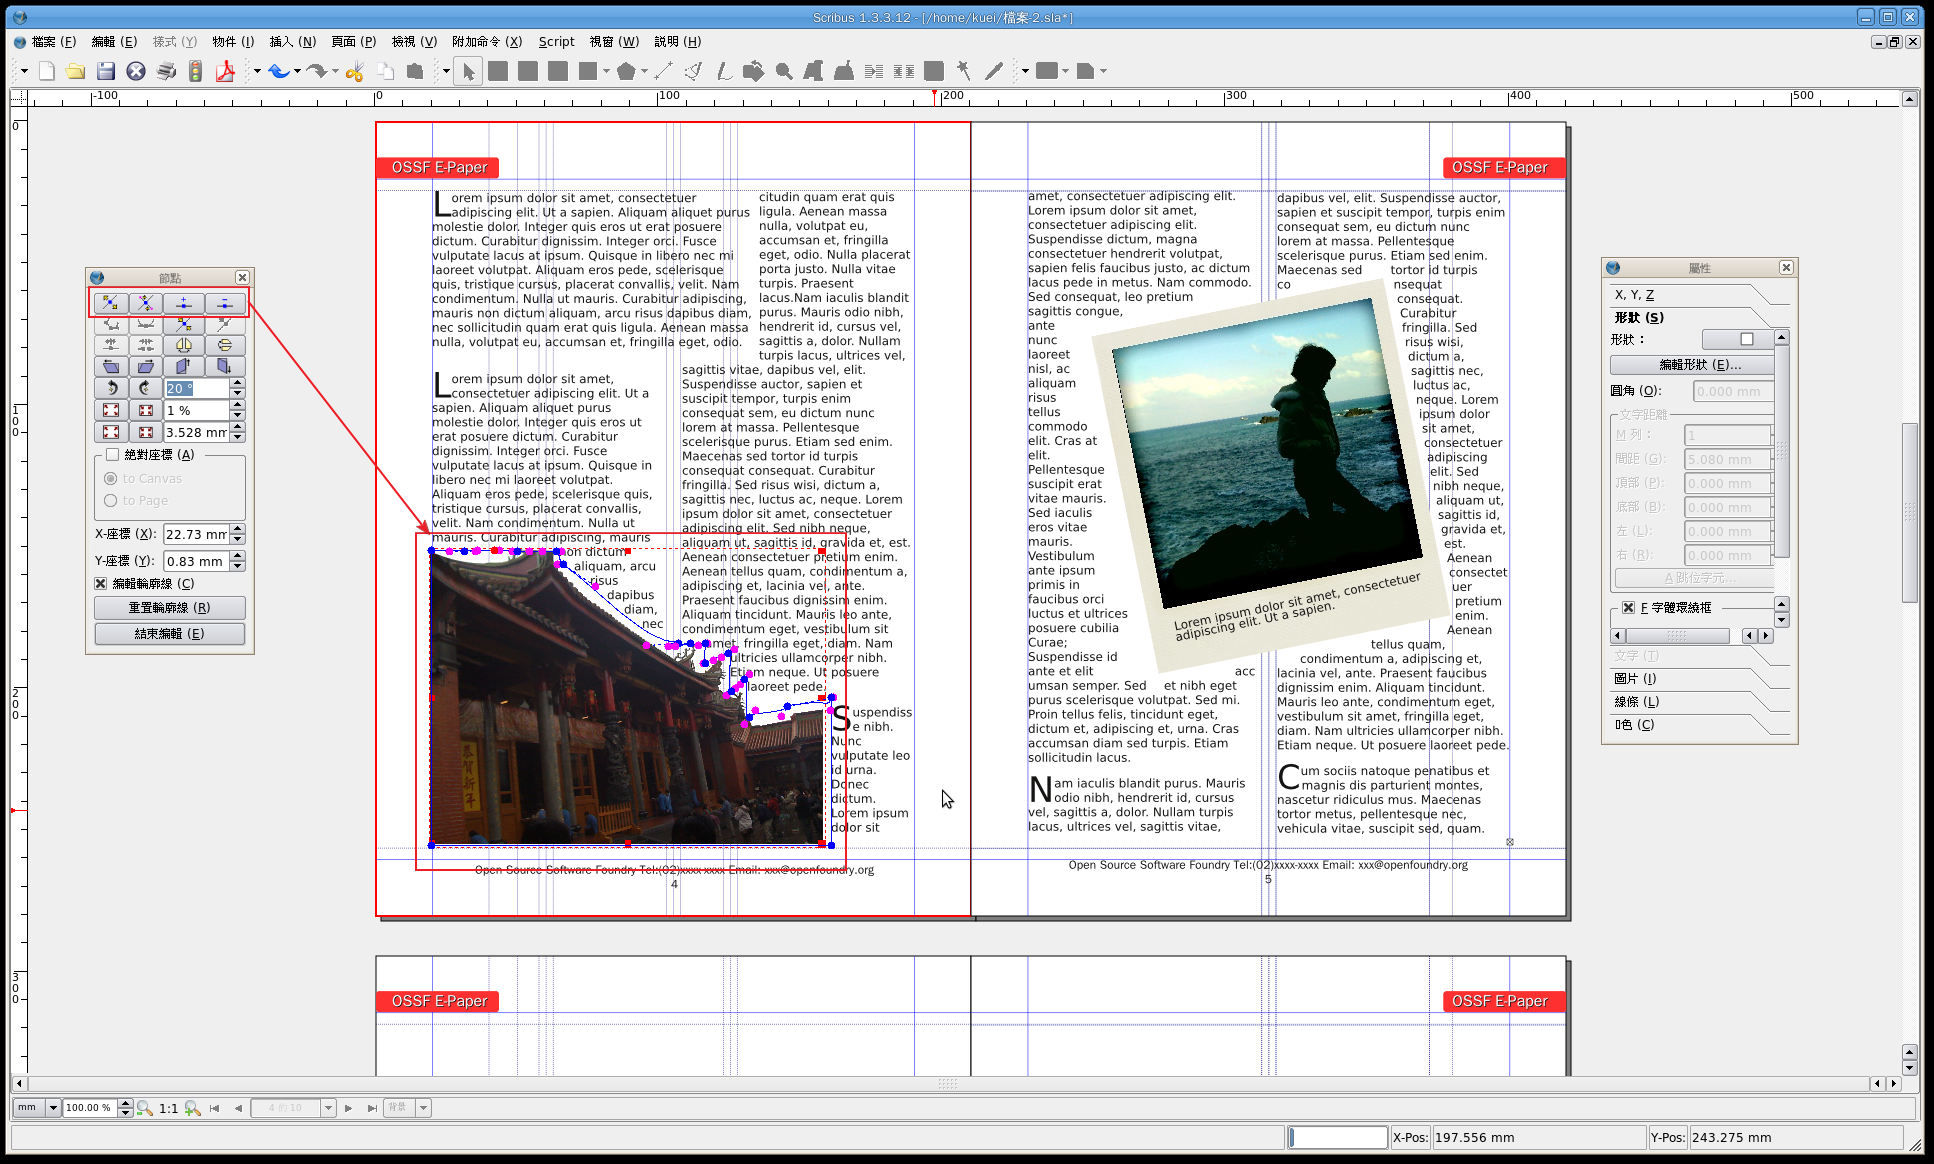Open the 插入 (N) menu

[x=292, y=42]
